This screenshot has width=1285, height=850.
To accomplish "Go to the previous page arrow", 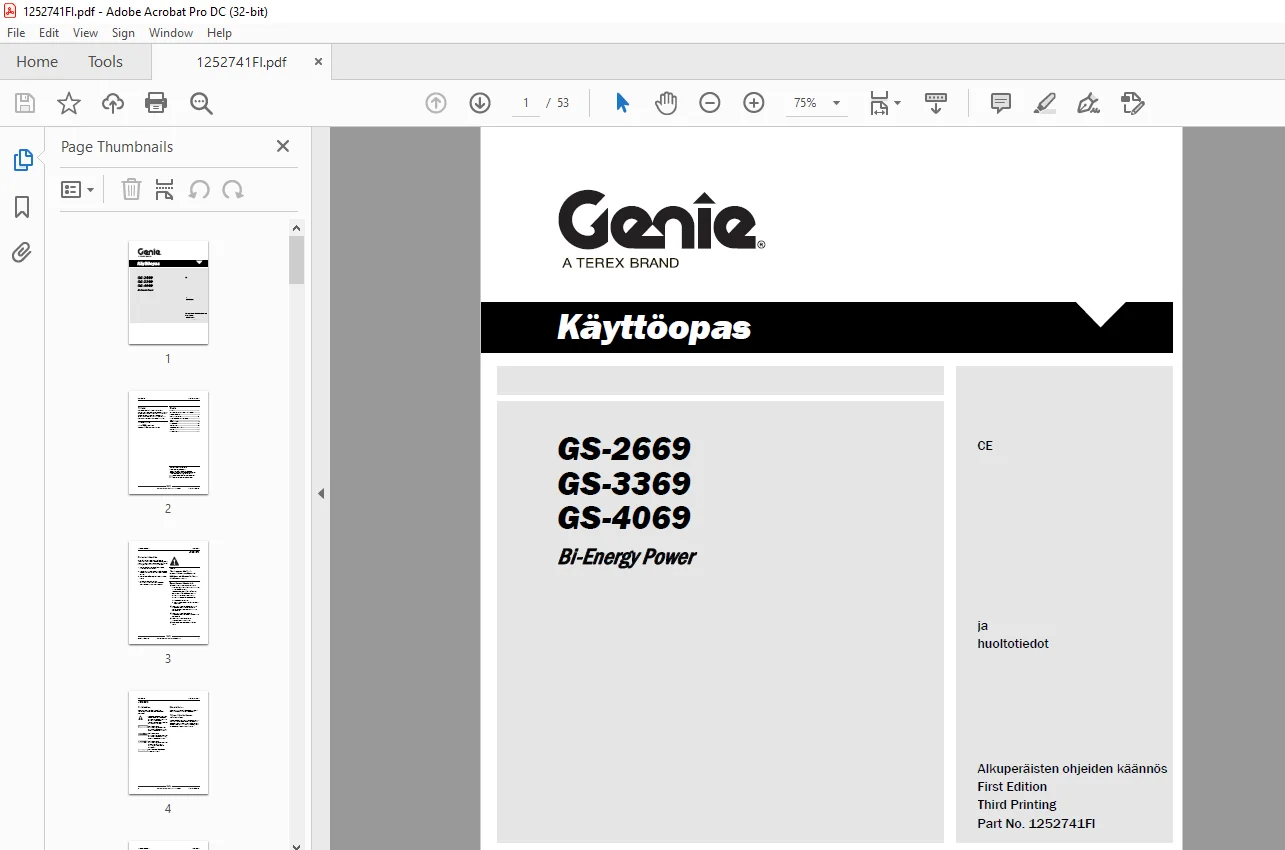I will [436, 103].
